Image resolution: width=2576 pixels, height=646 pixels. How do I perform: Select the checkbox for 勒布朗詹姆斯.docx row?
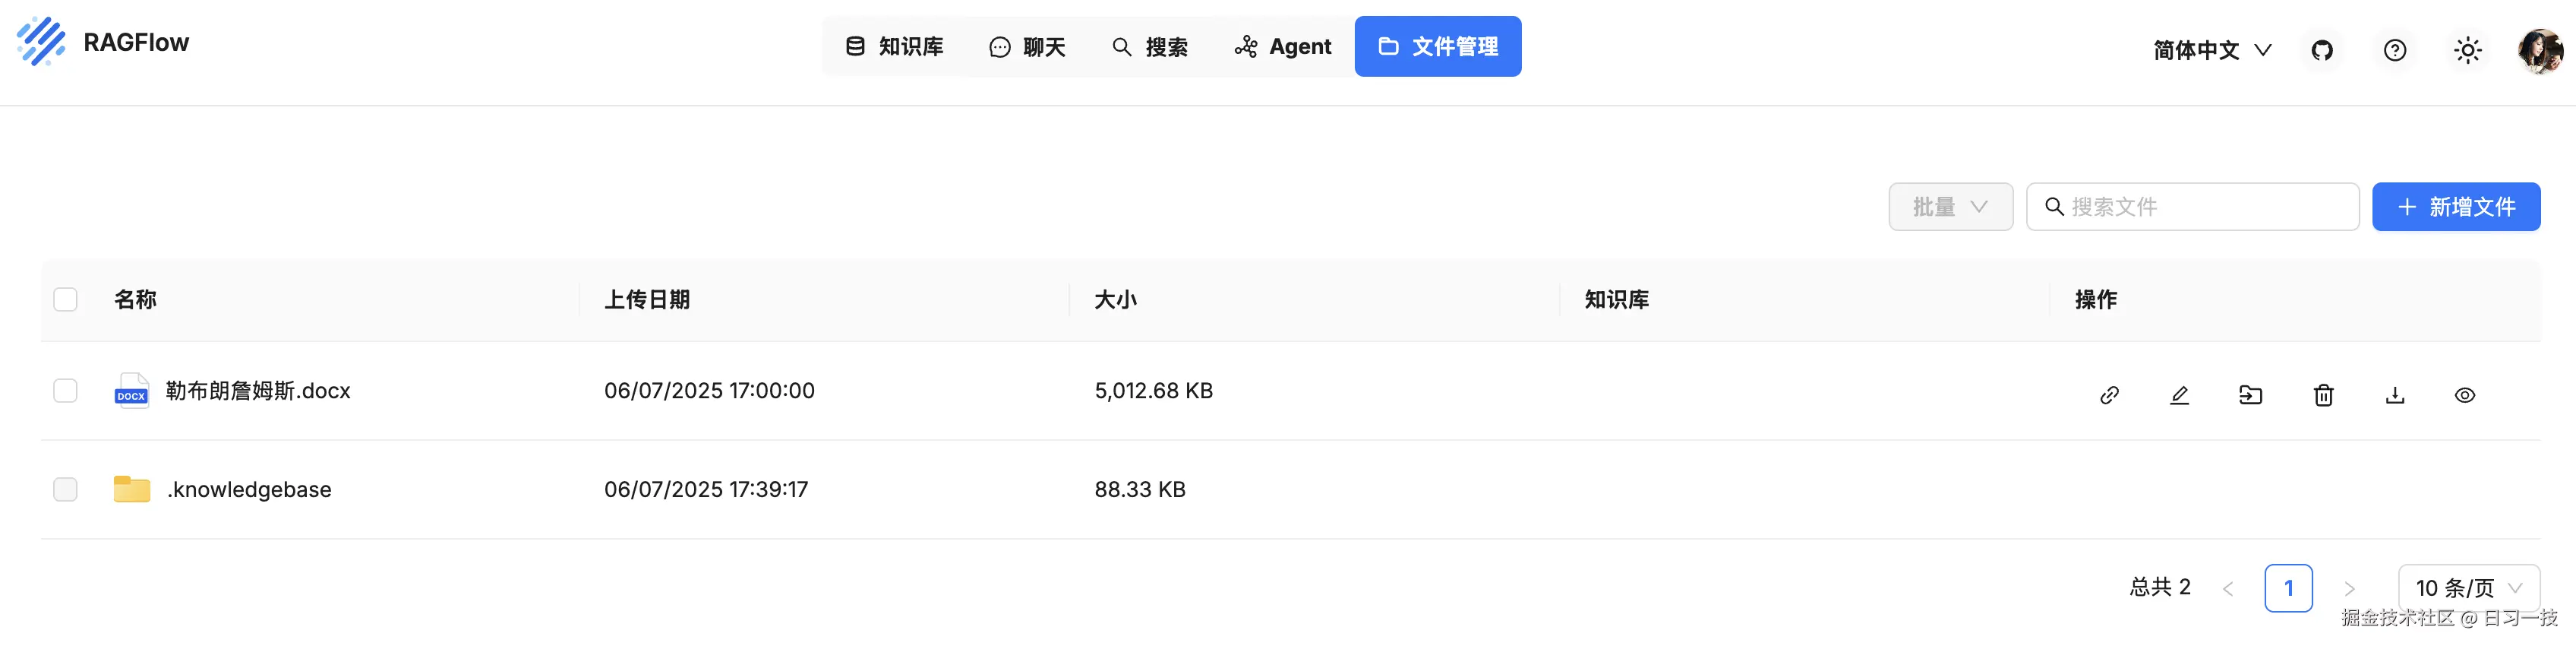[65, 390]
